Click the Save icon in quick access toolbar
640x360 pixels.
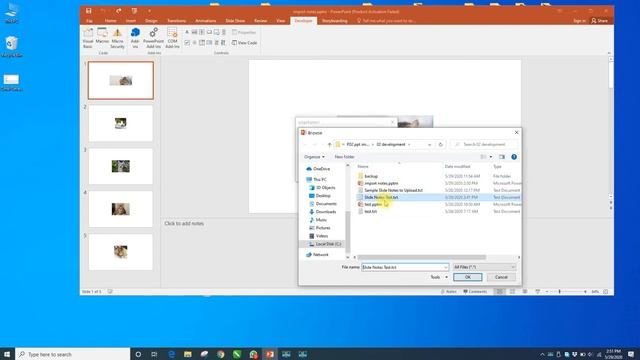[x=89, y=11]
